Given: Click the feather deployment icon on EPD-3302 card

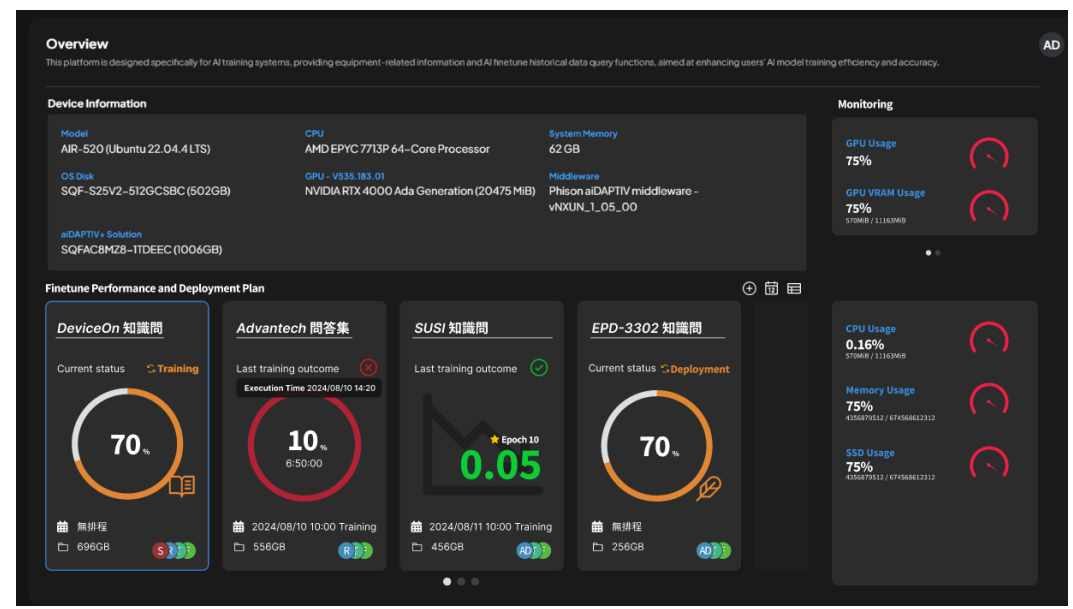Looking at the screenshot, I should point(708,489).
